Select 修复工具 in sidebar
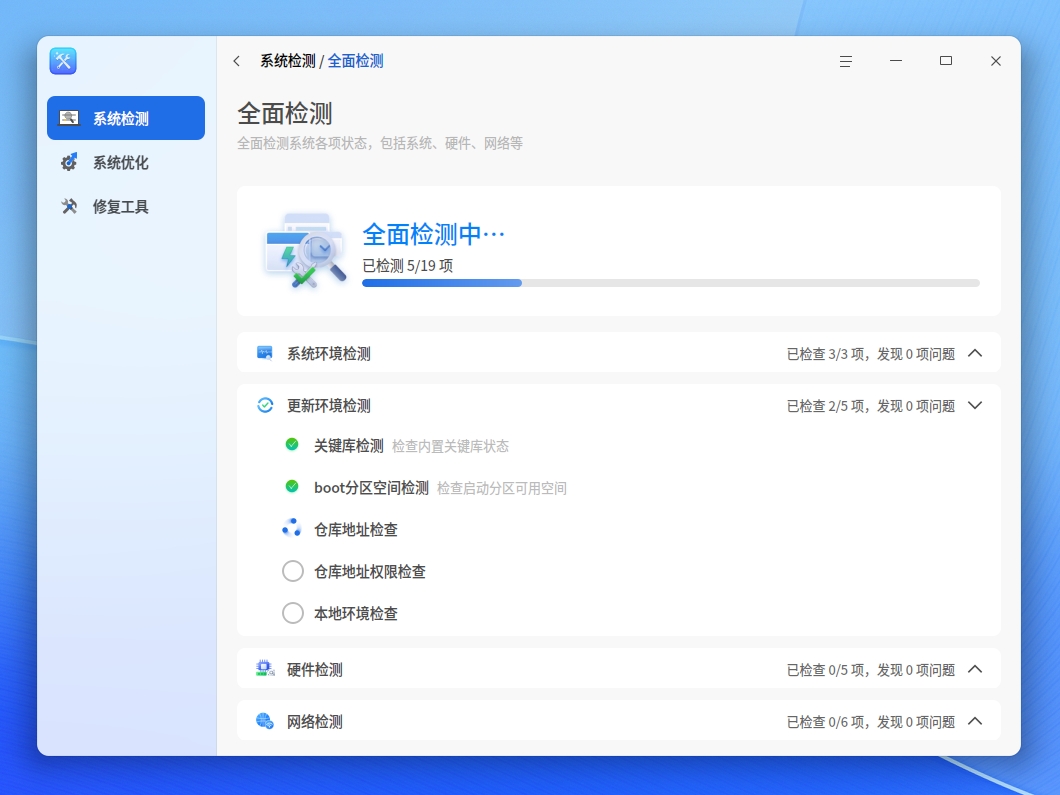This screenshot has height=795, width=1060. tap(126, 206)
